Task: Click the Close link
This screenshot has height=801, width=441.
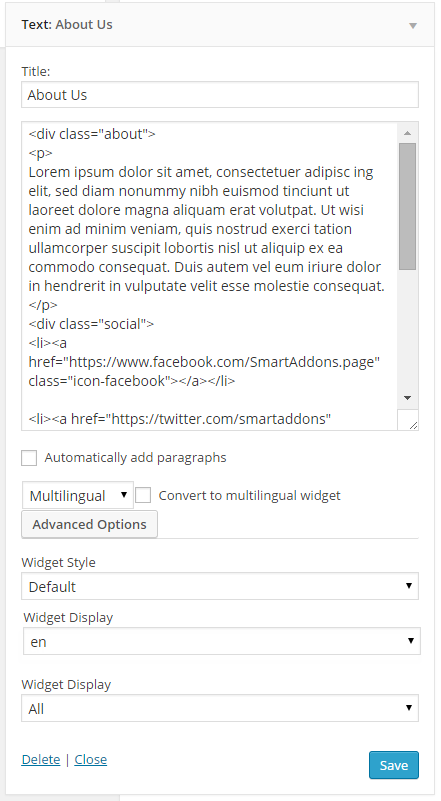Action: (90, 760)
